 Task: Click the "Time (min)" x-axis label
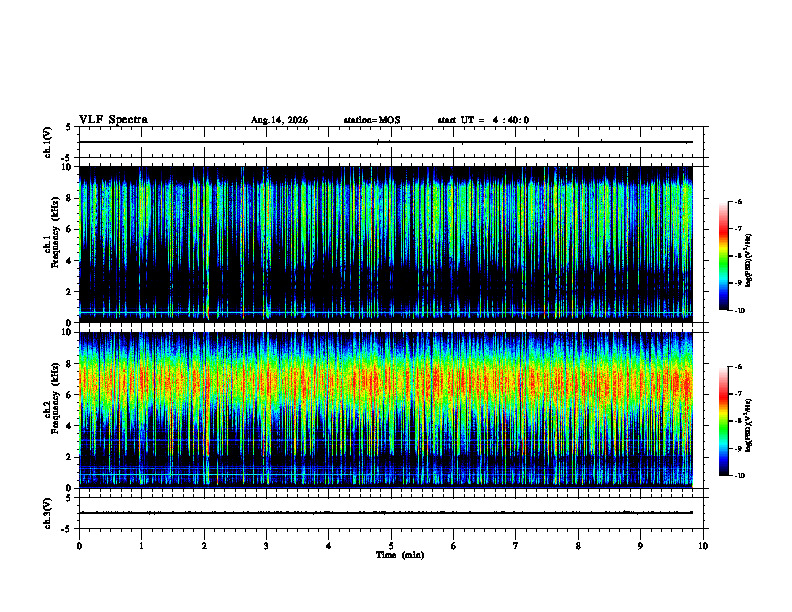(400, 555)
